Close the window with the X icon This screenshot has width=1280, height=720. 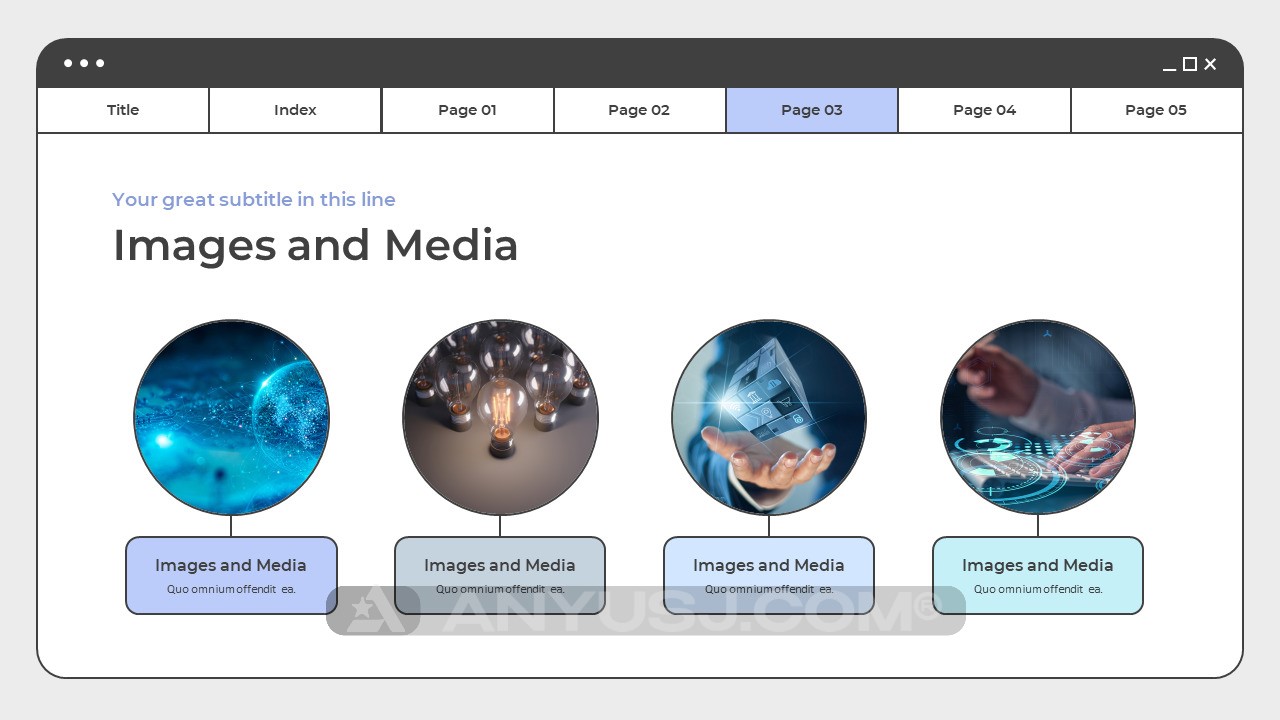(1210, 64)
